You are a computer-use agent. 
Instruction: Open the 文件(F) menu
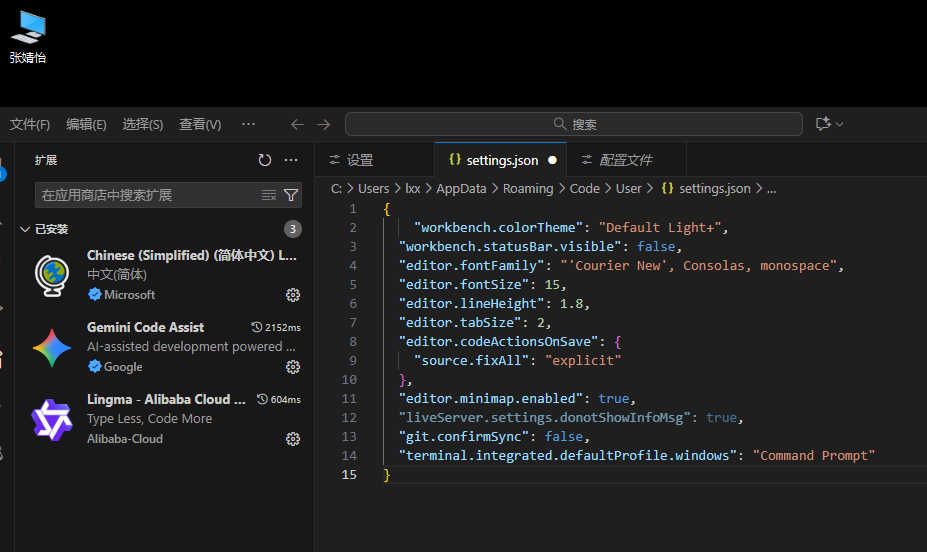[30, 124]
